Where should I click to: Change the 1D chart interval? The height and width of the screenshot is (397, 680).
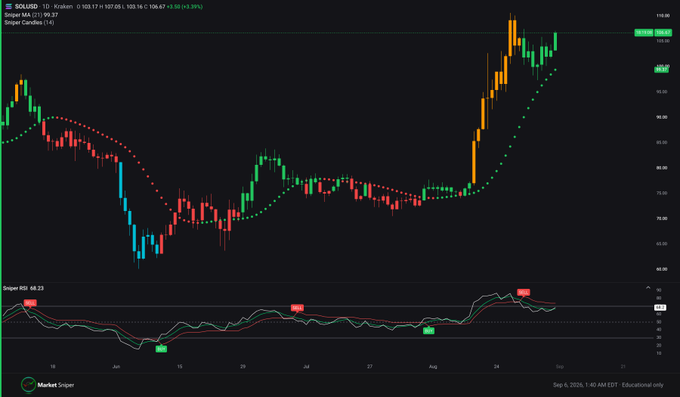(x=46, y=7)
